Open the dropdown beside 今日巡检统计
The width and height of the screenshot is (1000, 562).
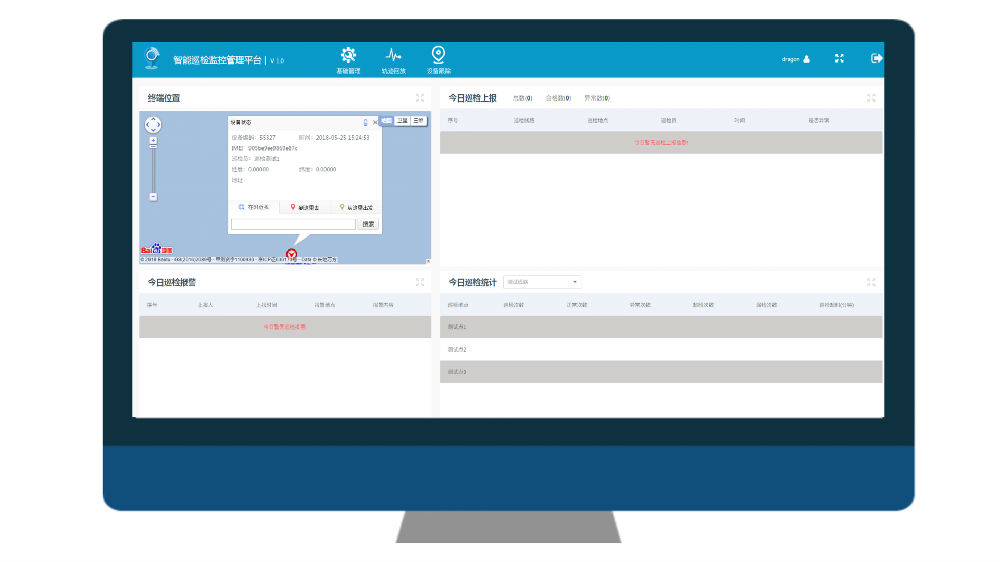click(x=542, y=283)
